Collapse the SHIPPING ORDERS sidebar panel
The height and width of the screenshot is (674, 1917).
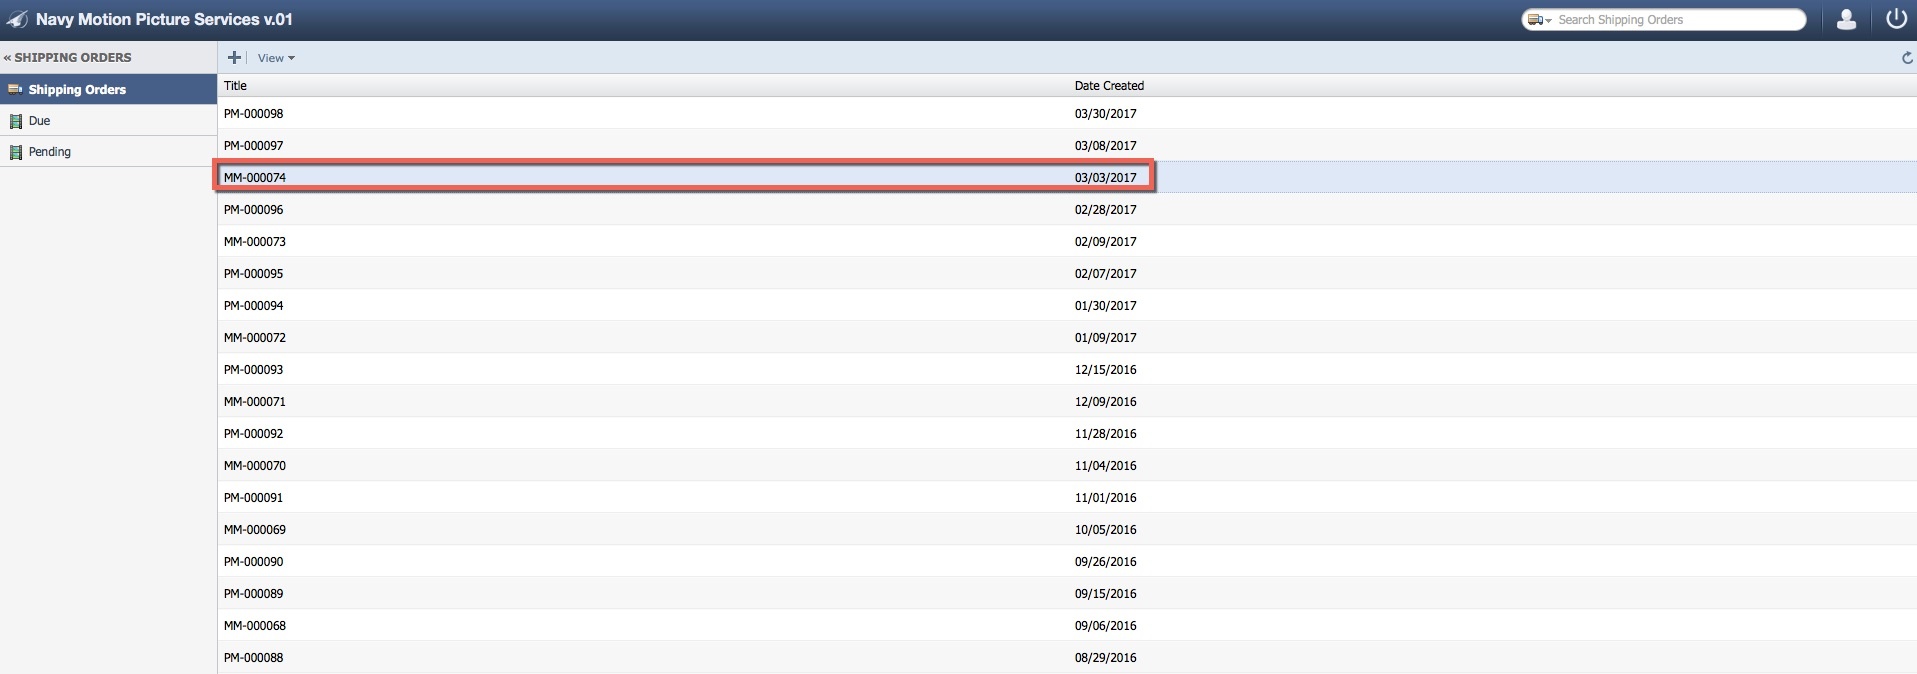pos(8,58)
